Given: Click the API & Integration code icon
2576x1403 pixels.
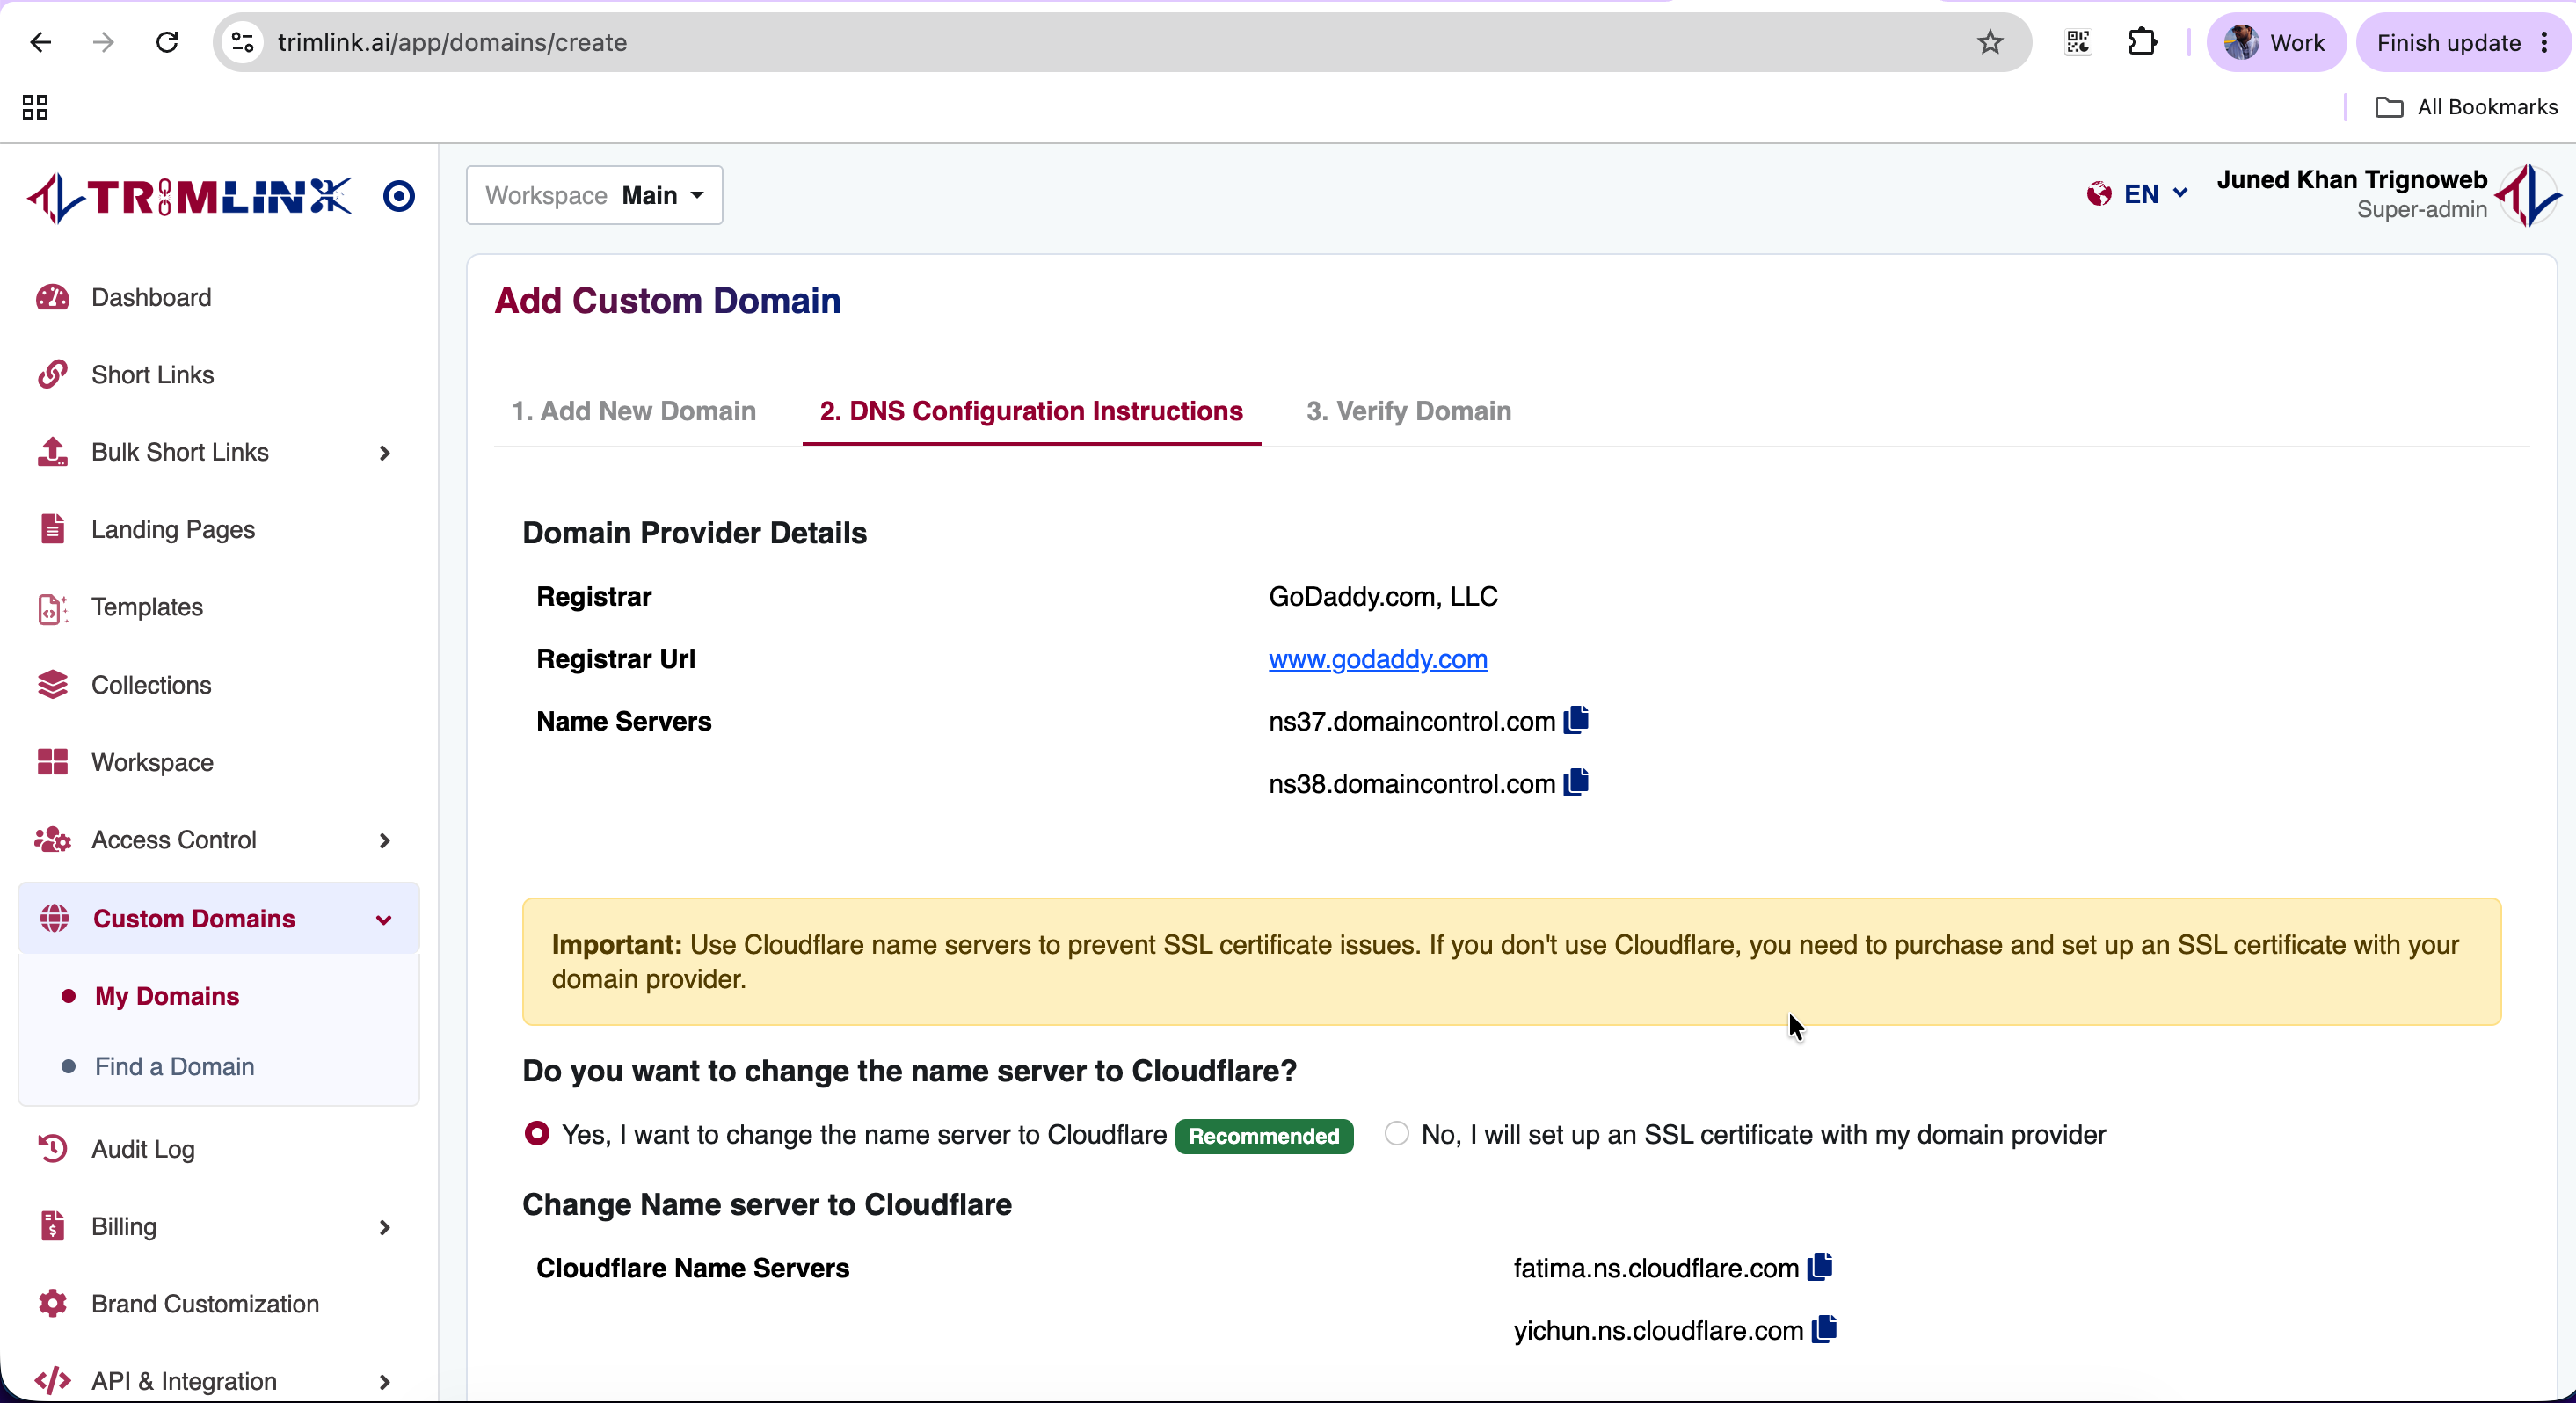Looking at the screenshot, I should [52, 1381].
